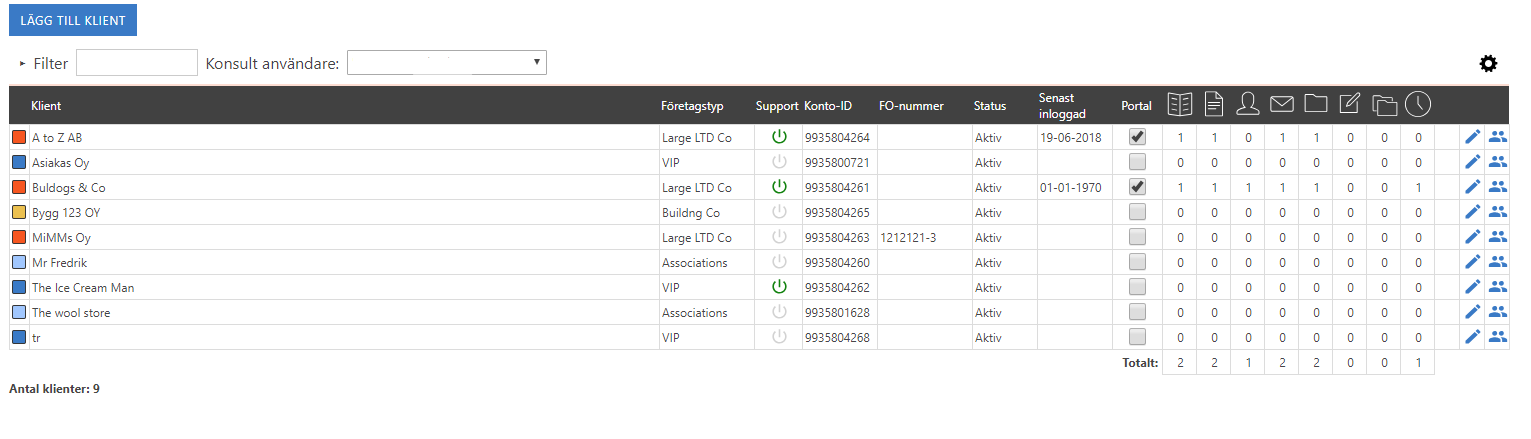Uncheck Portal checkbox for A to Z AB
The image size is (1531, 439).
[x=1137, y=137]
